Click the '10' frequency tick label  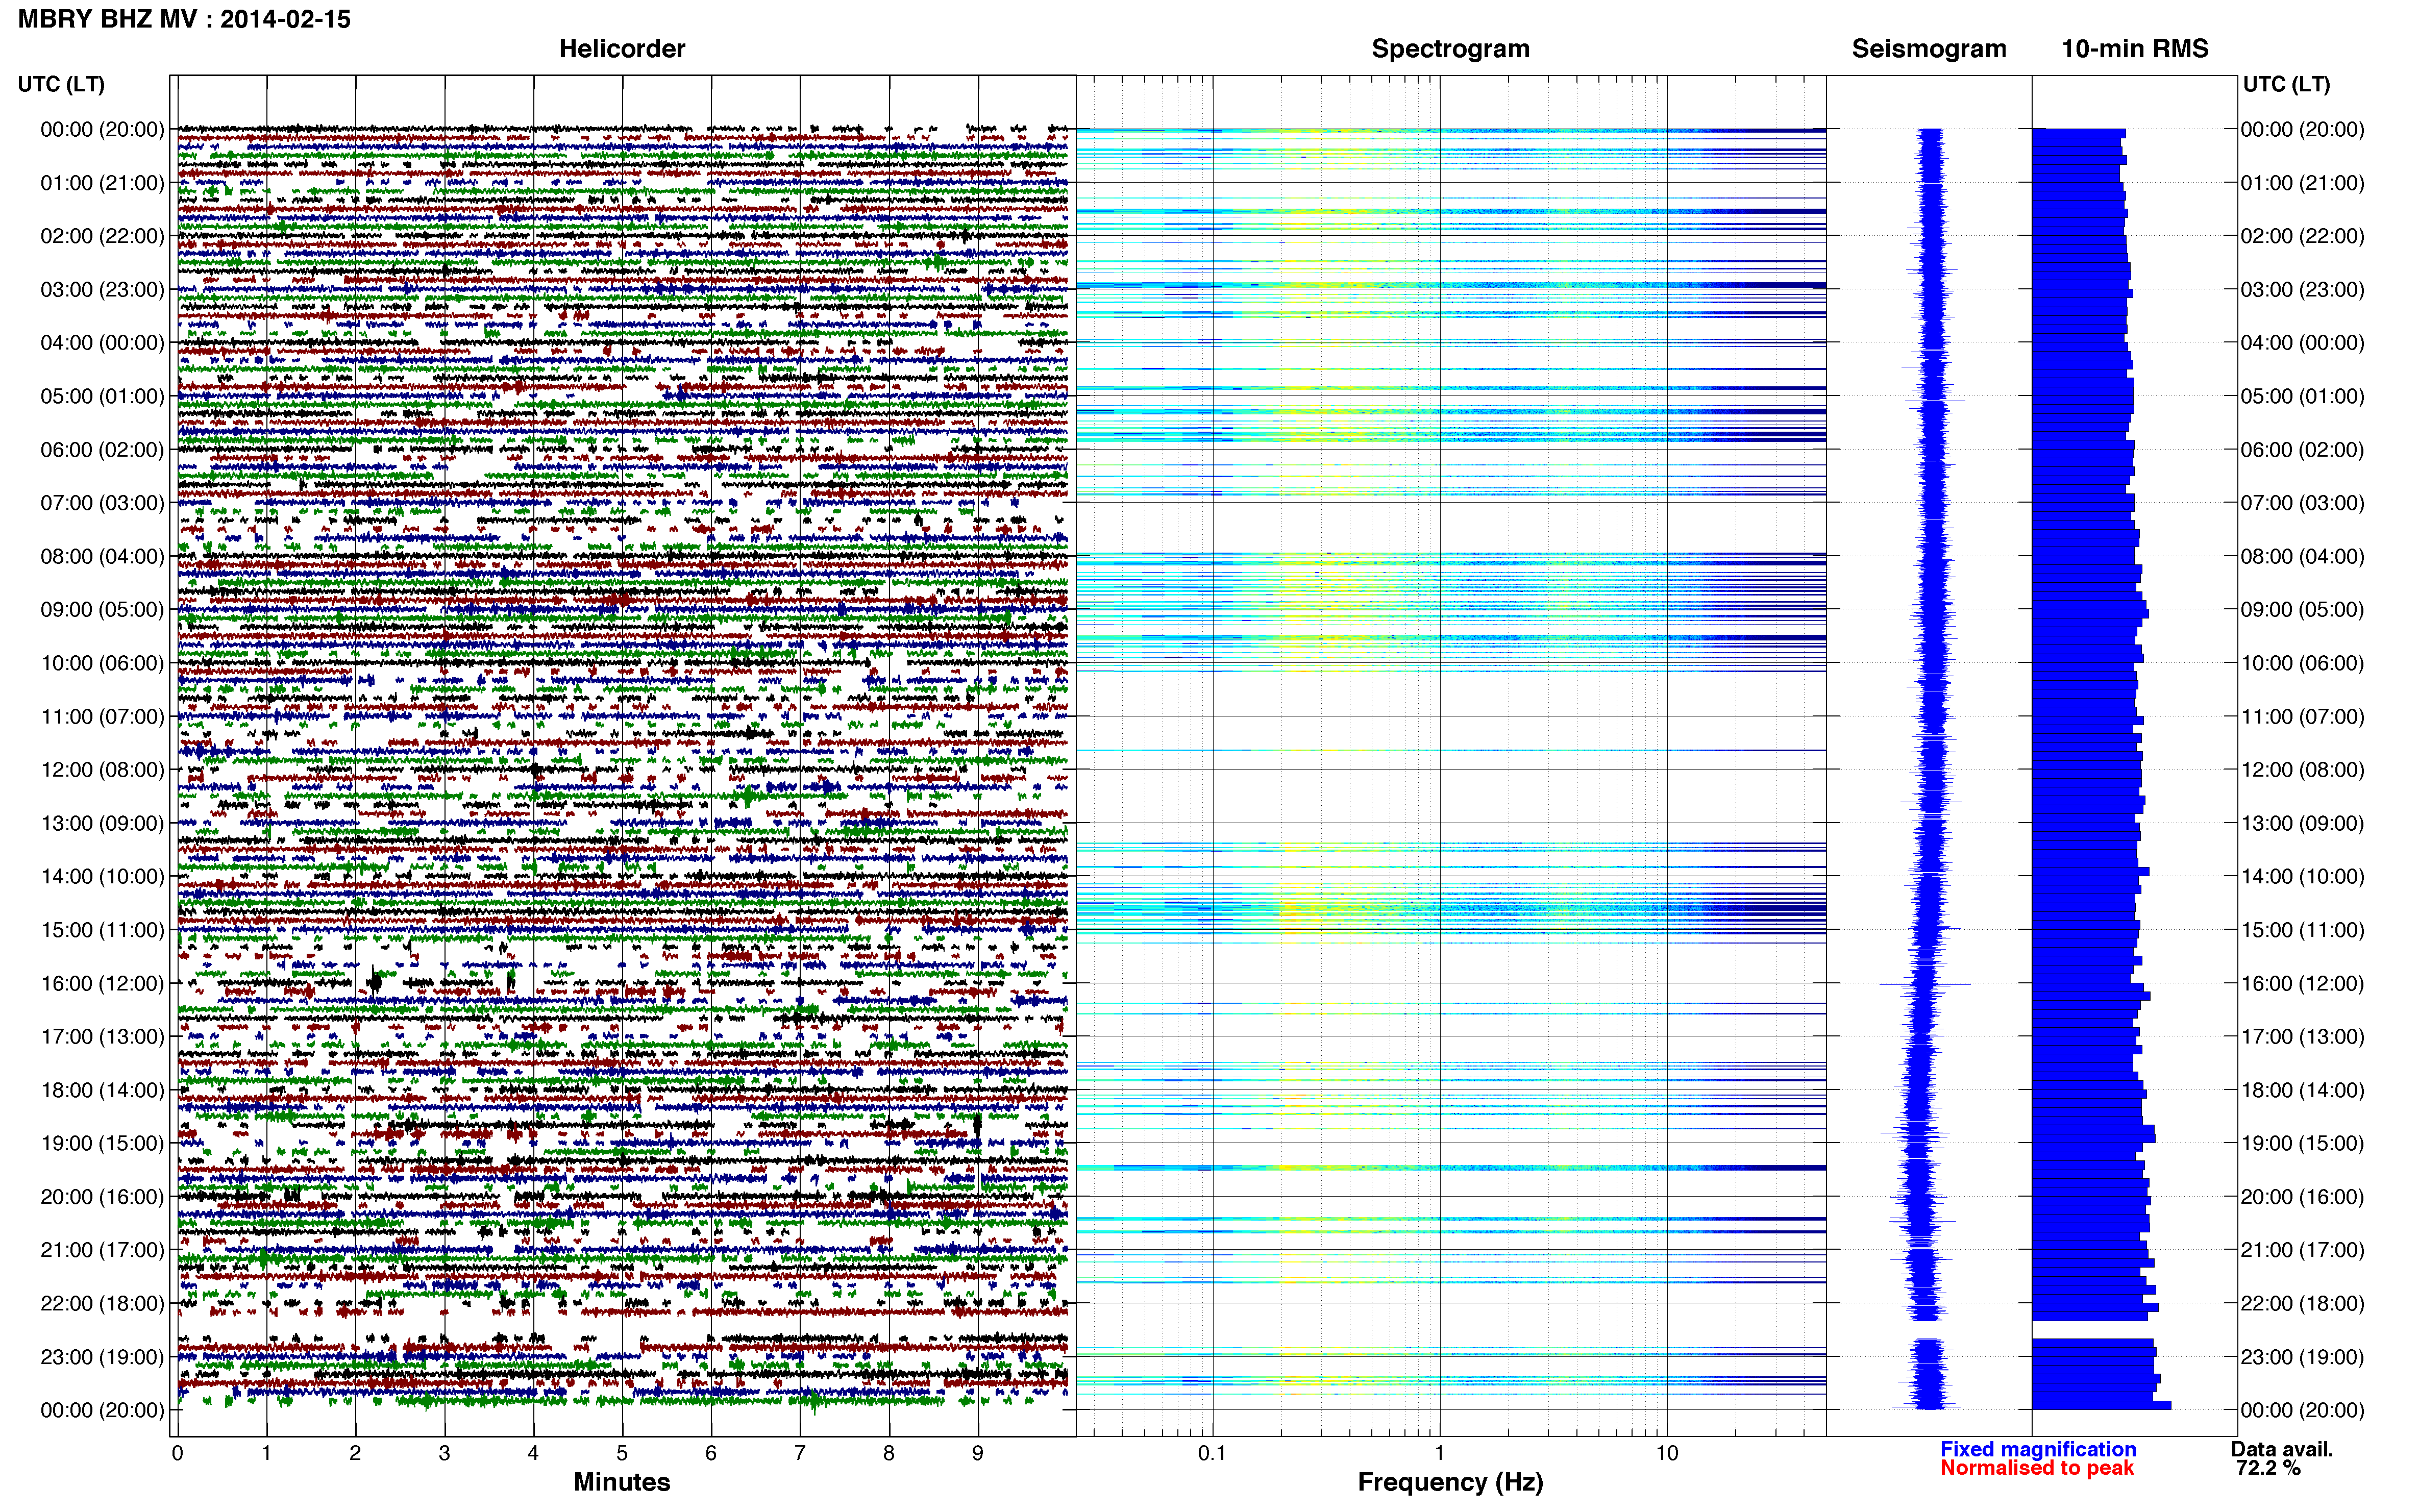(1666, 1453)
